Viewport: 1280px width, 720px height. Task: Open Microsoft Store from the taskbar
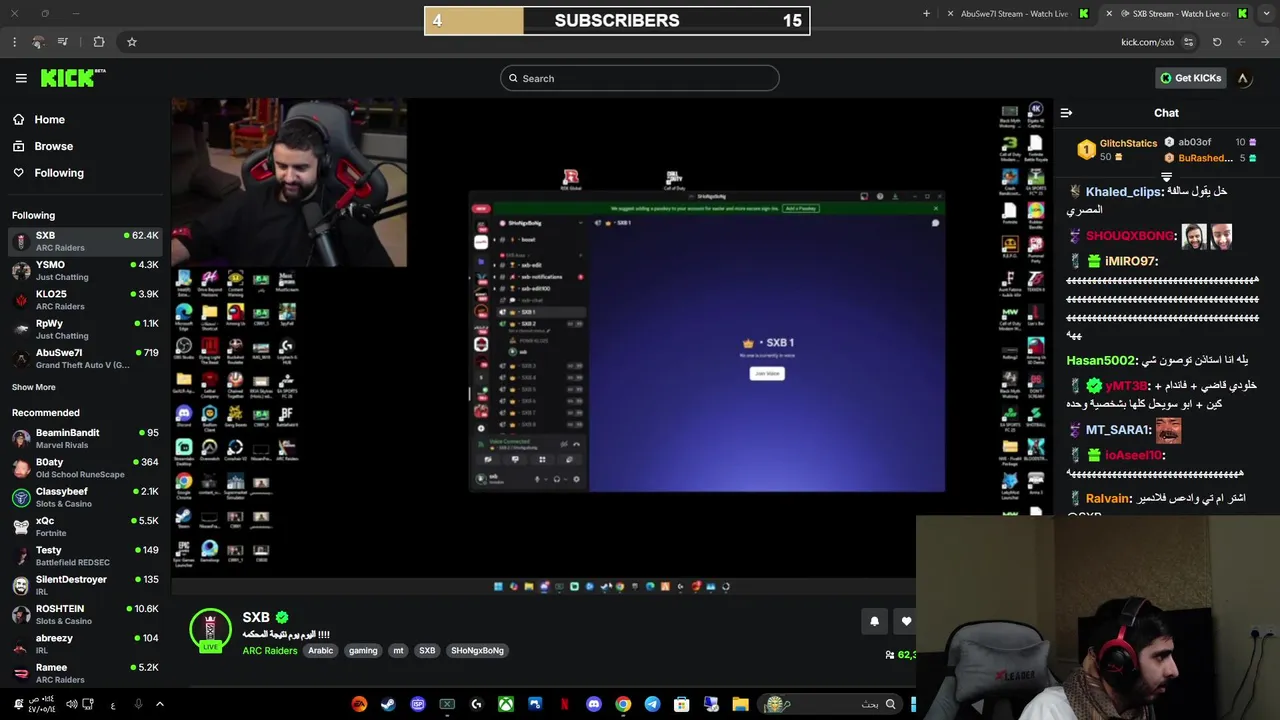[682, 704]
